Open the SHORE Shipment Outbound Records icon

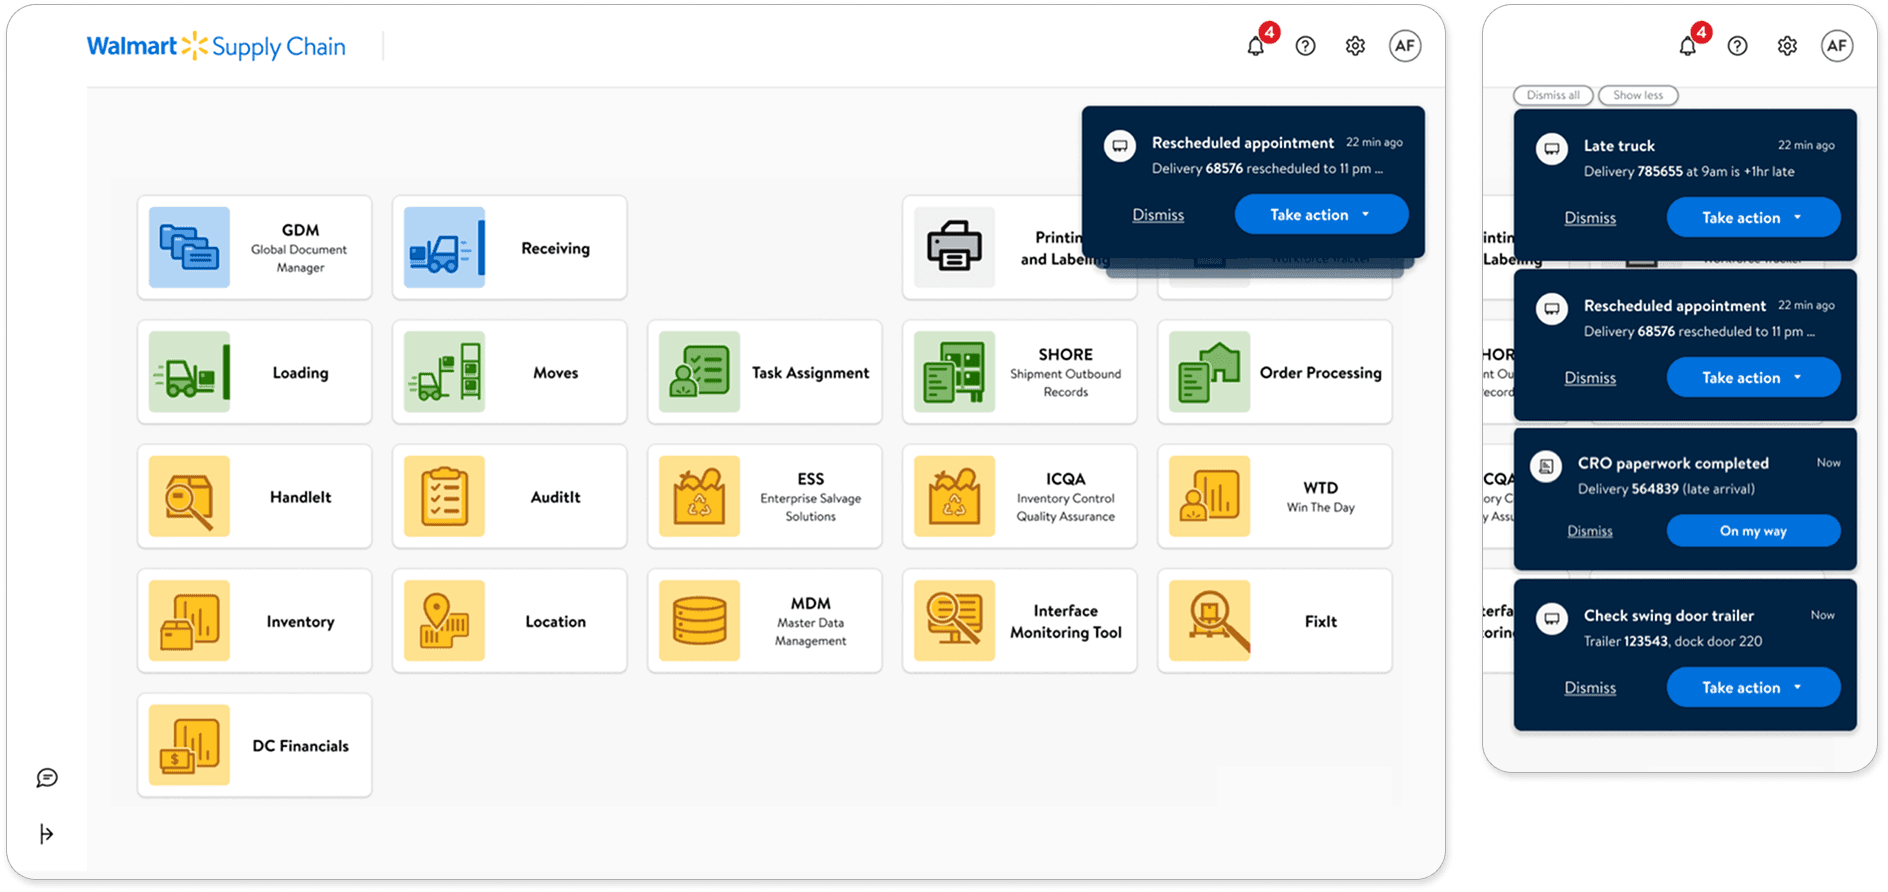click(954, 372)
